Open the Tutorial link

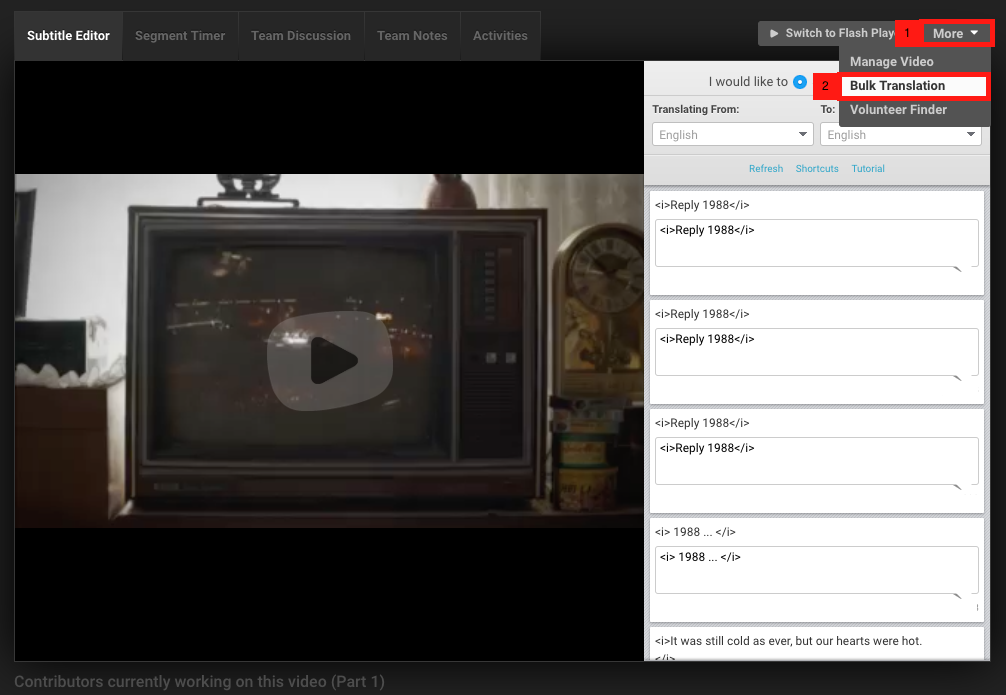(x=867, y=169)
